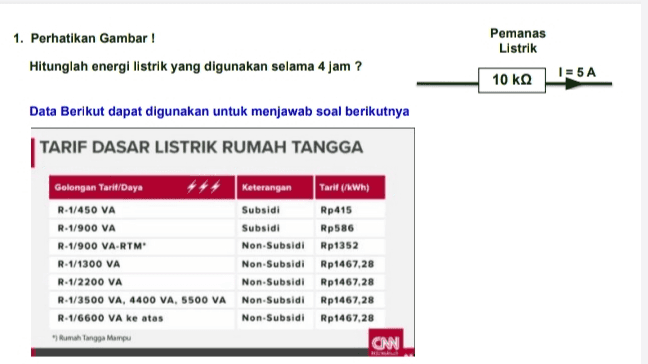Click the 'Rp415' tariff value
648x364 pixels.
point(336,210)
